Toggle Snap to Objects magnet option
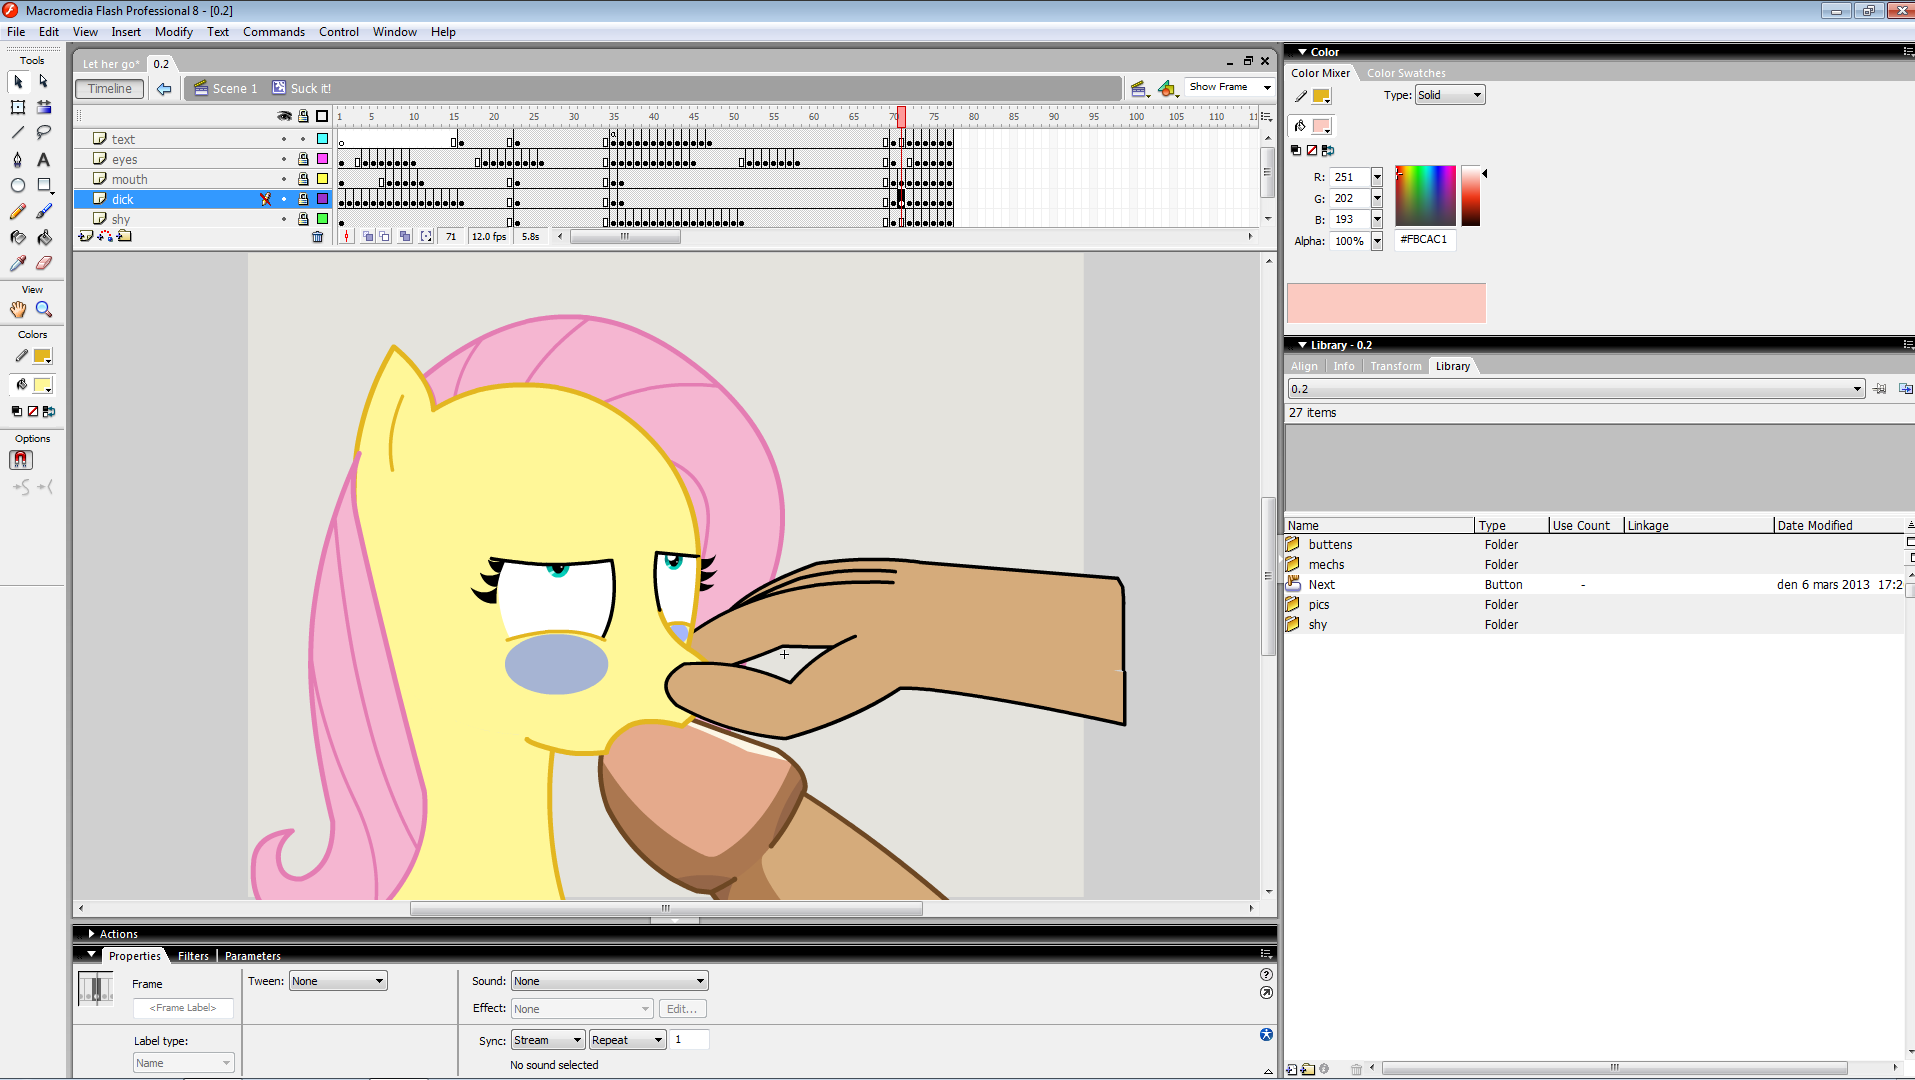The width and height of the screenshot is (1915, 1080). pyautogui.click(x=21, y=460)
